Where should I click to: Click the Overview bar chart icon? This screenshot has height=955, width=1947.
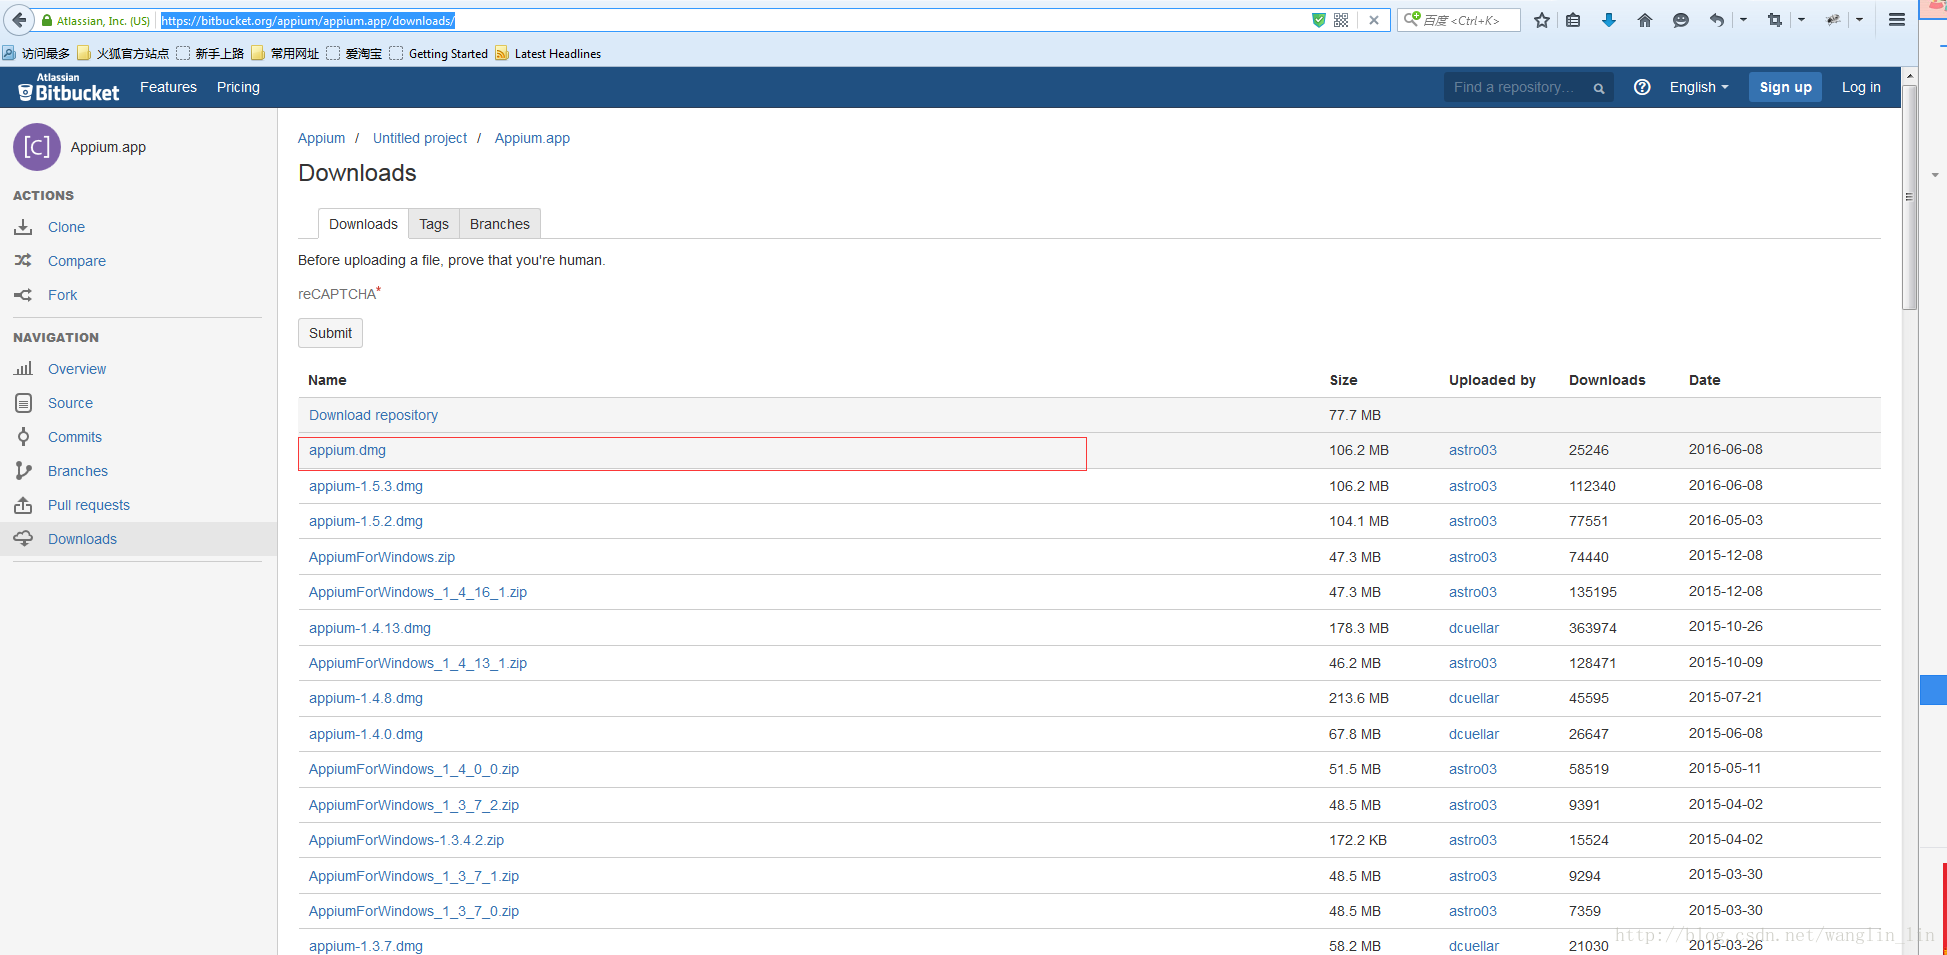tap(23, 369)
